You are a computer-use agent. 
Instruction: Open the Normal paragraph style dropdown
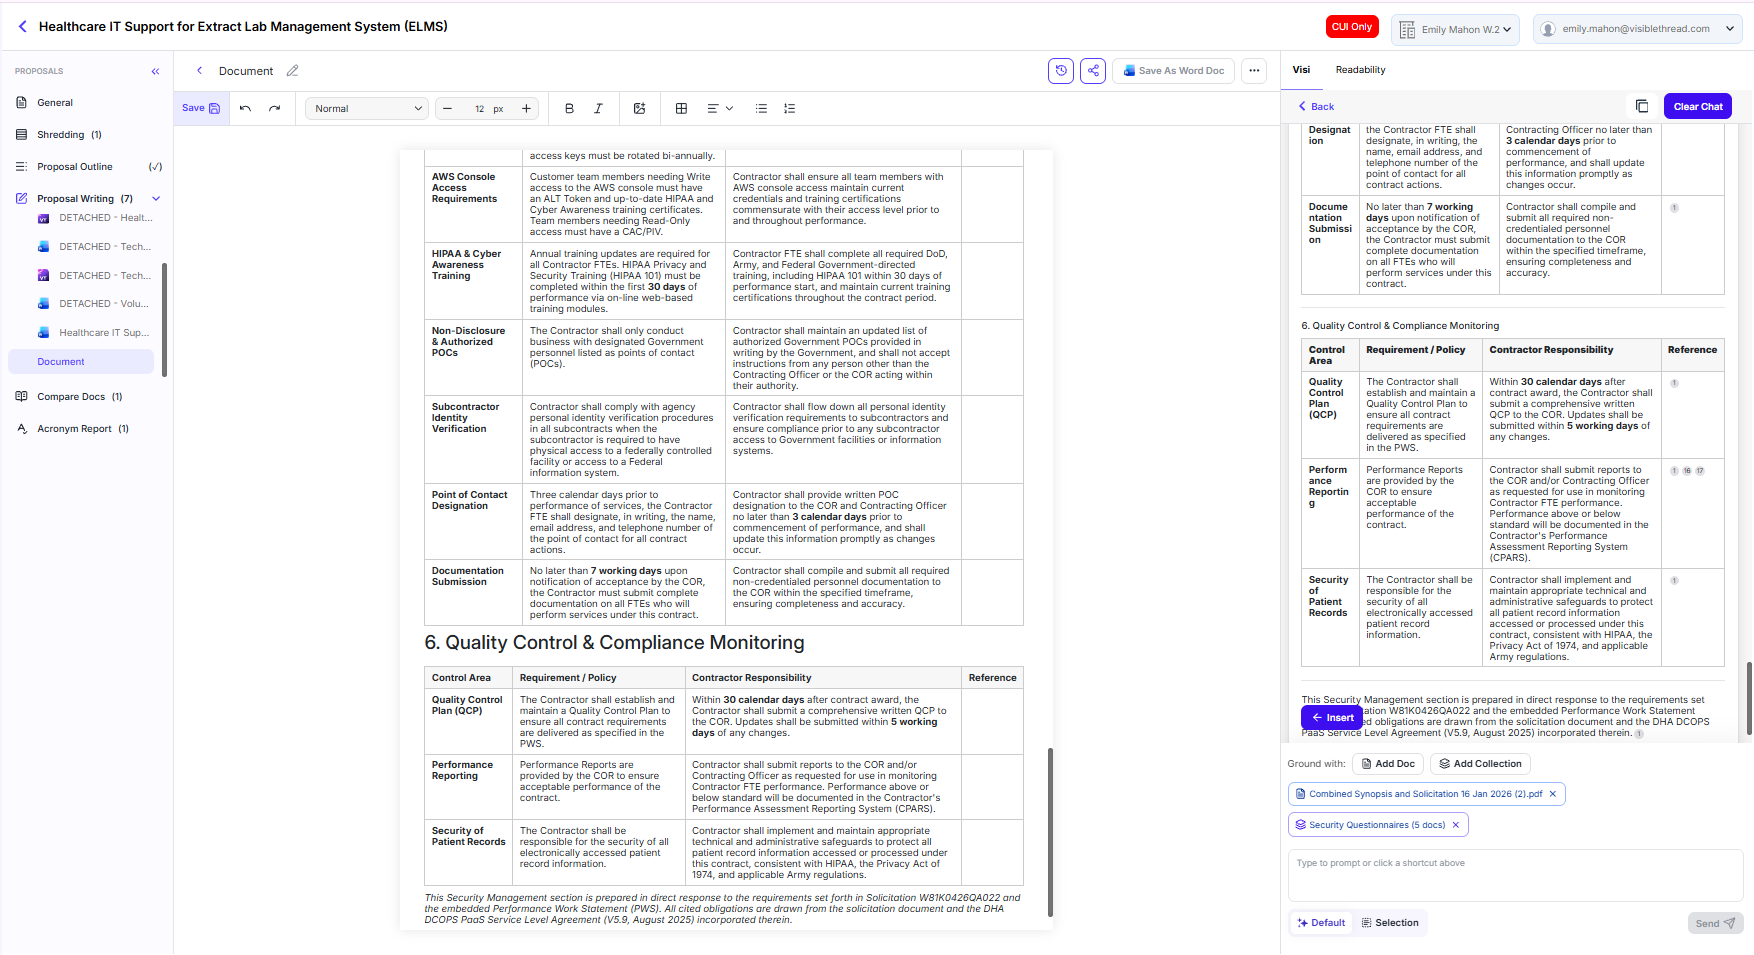pyautogui.click(x=367, y=109)
